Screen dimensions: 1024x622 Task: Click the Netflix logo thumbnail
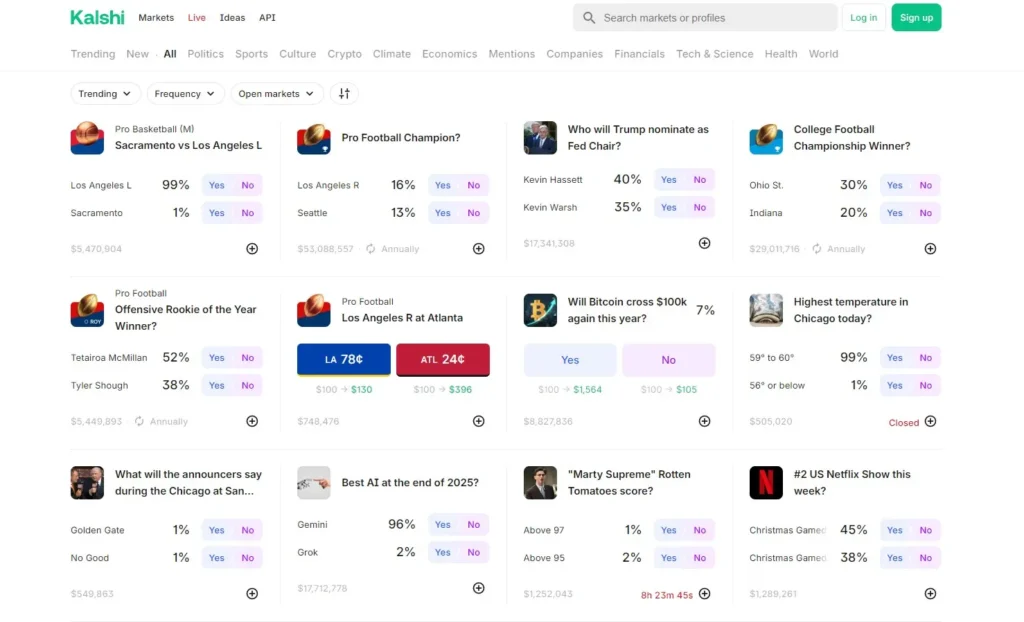pyautogui.click(x=766, y=483)
